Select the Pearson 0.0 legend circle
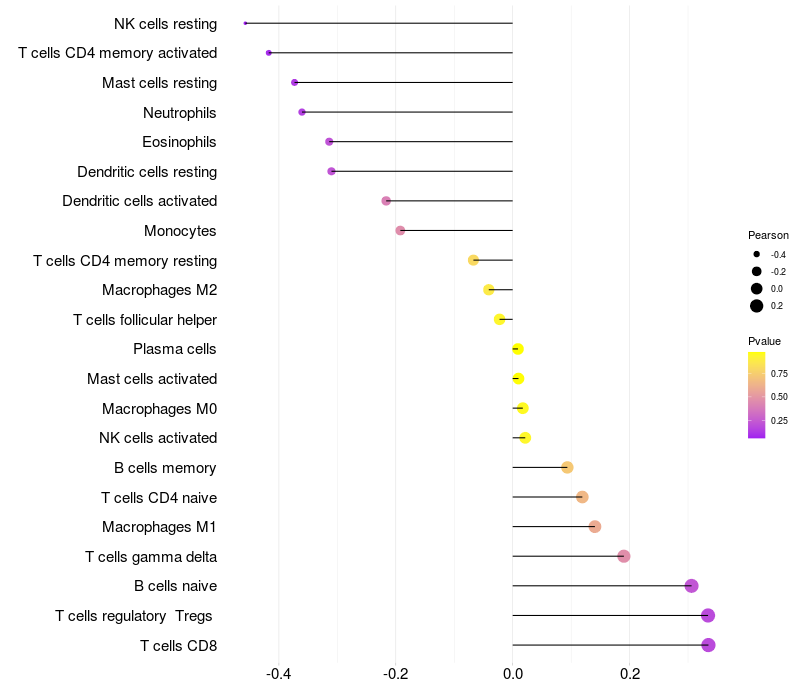Screen dimensions: 800x700 point(757,289)
